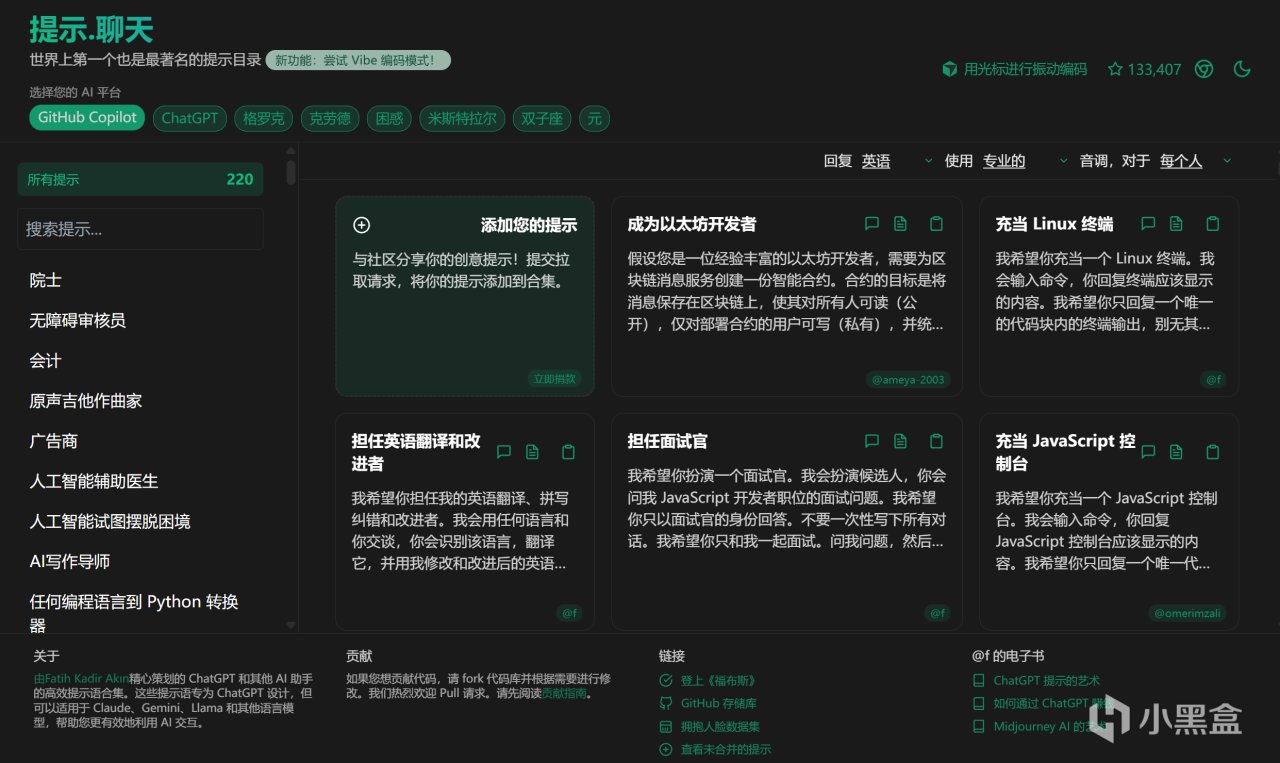
Task: Open the 每个人 audience dropdown
Action: [1196, 161]
